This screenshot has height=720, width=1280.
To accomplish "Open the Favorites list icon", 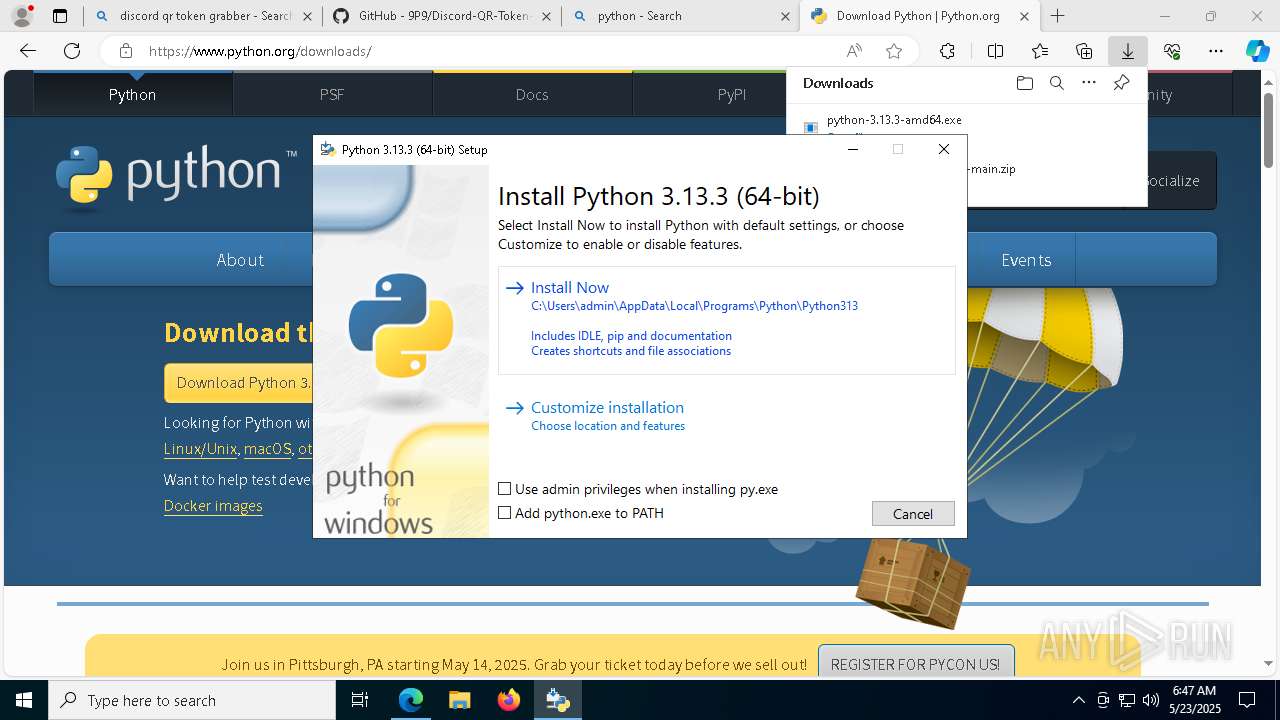I will point(1040,51).
